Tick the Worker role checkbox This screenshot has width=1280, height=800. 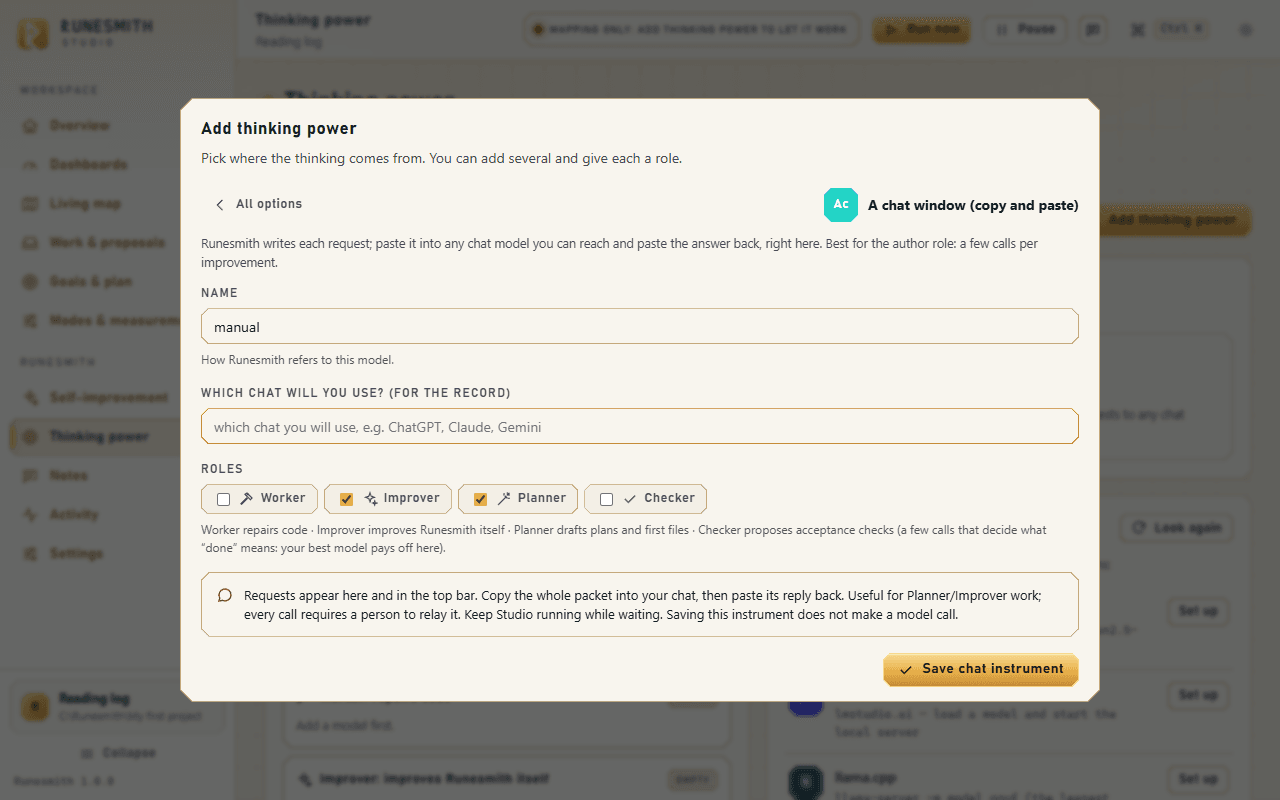tap(223, 499)
